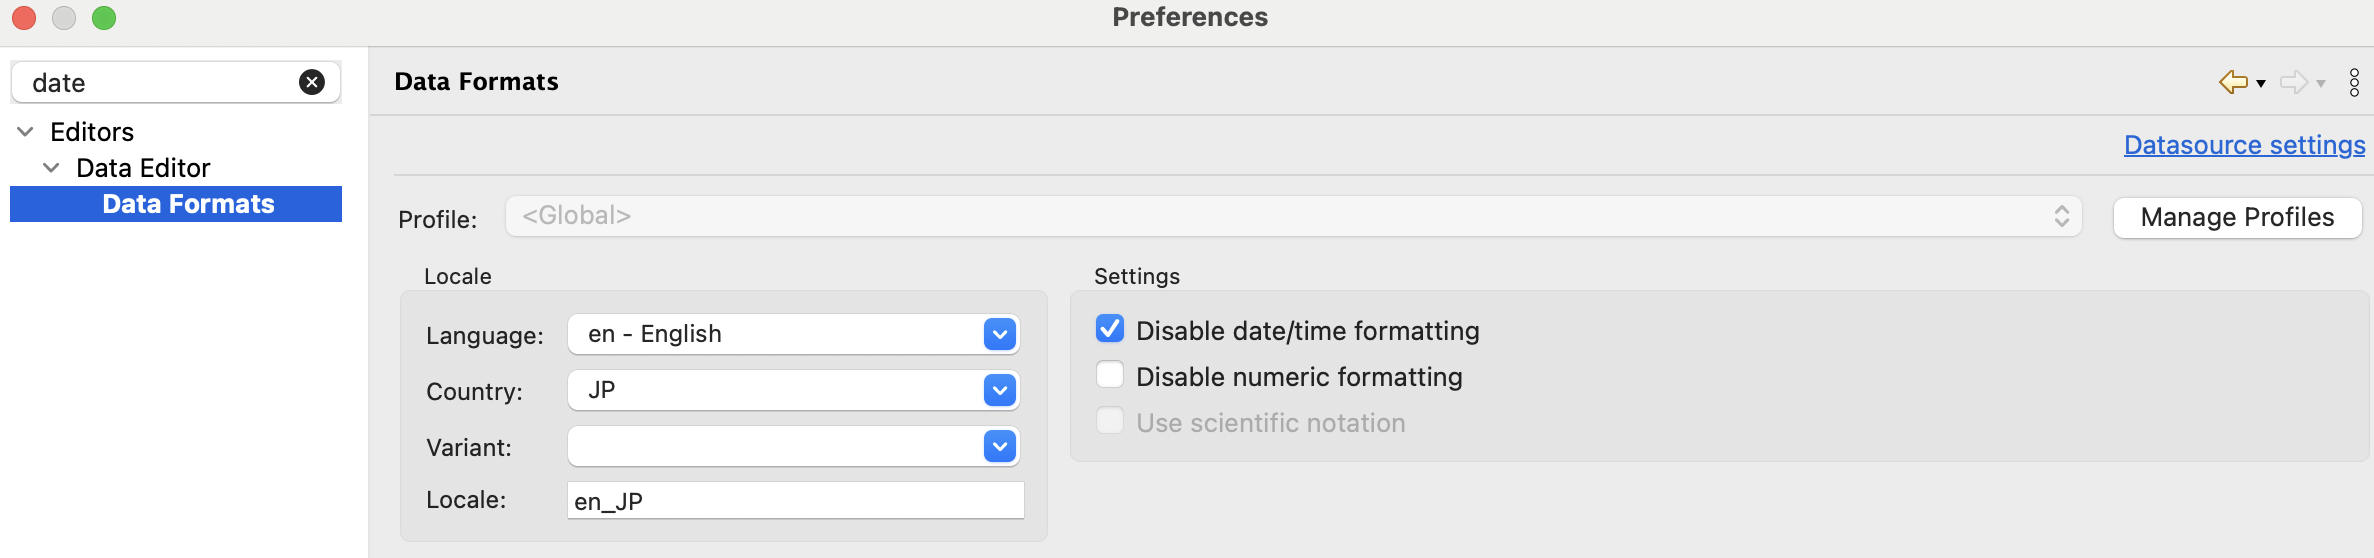Select Data Formats in the tree
The width and height of the screenshot is (2374, 558).
[x=188, y=204]
